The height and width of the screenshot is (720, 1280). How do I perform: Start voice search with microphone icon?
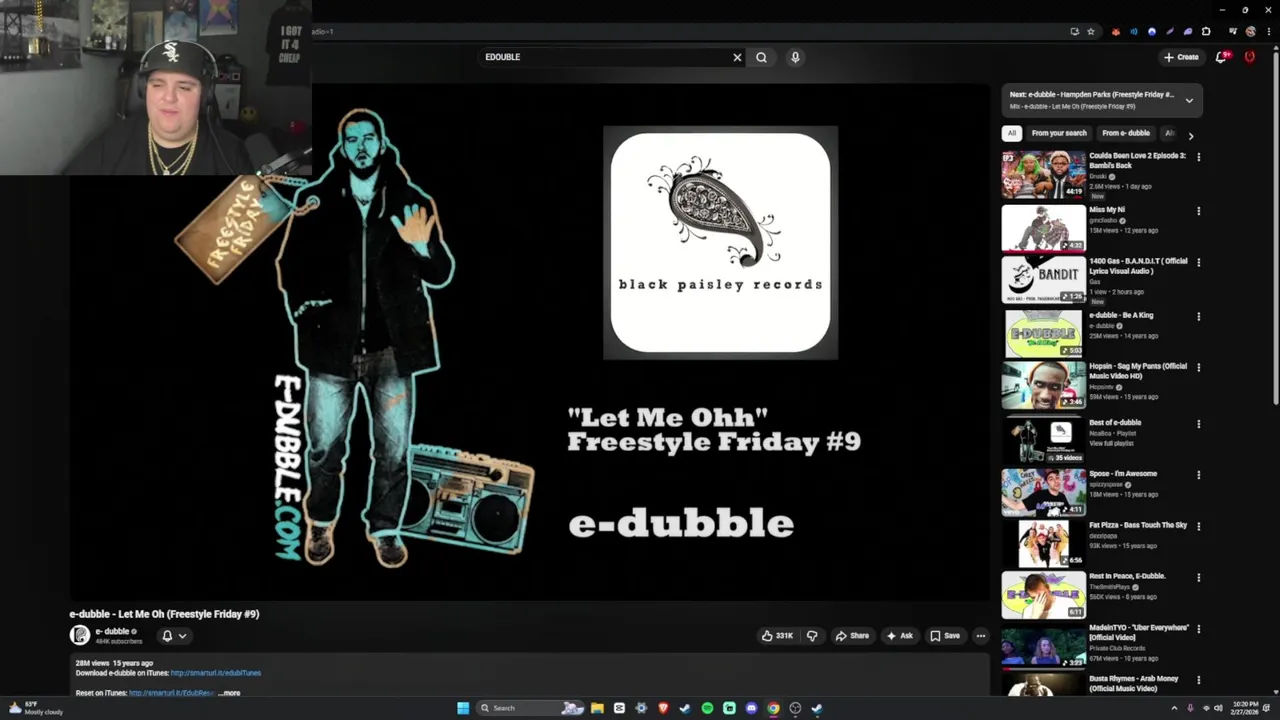795,57
